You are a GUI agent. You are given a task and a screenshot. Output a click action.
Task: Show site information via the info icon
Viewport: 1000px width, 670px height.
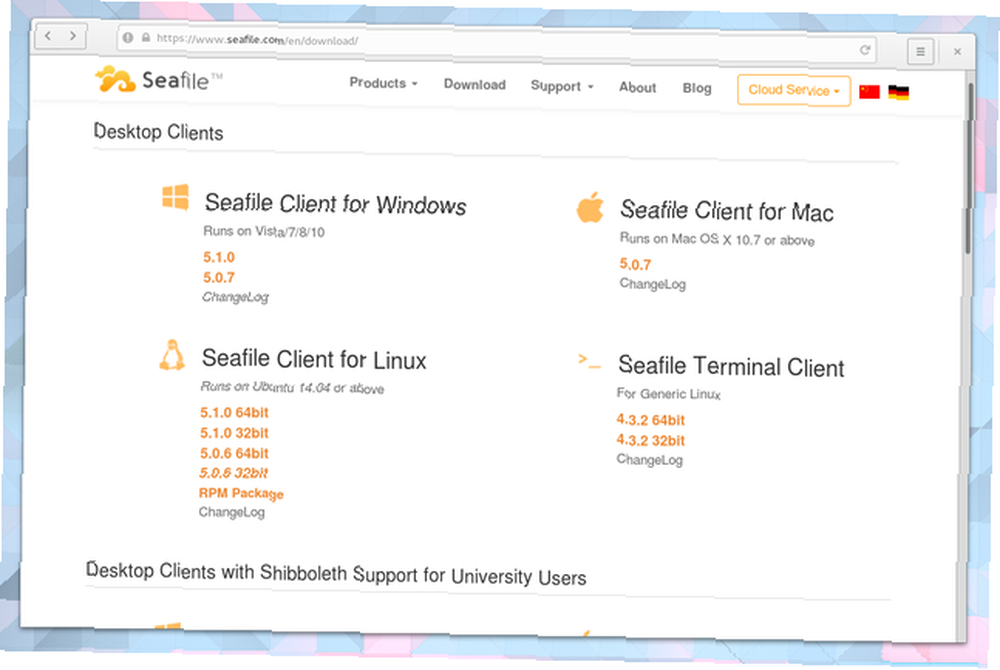[x=128, y=38]
